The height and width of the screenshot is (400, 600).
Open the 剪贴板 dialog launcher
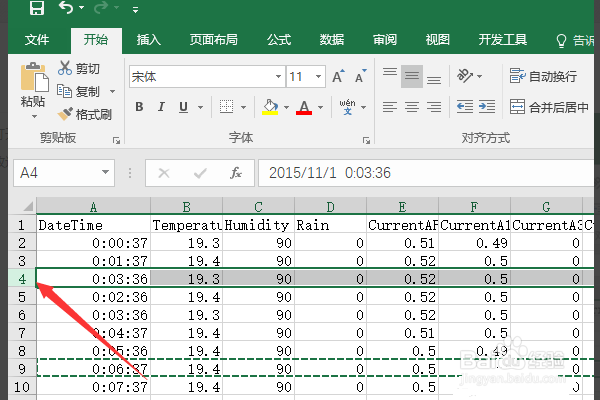coord(116,141)
